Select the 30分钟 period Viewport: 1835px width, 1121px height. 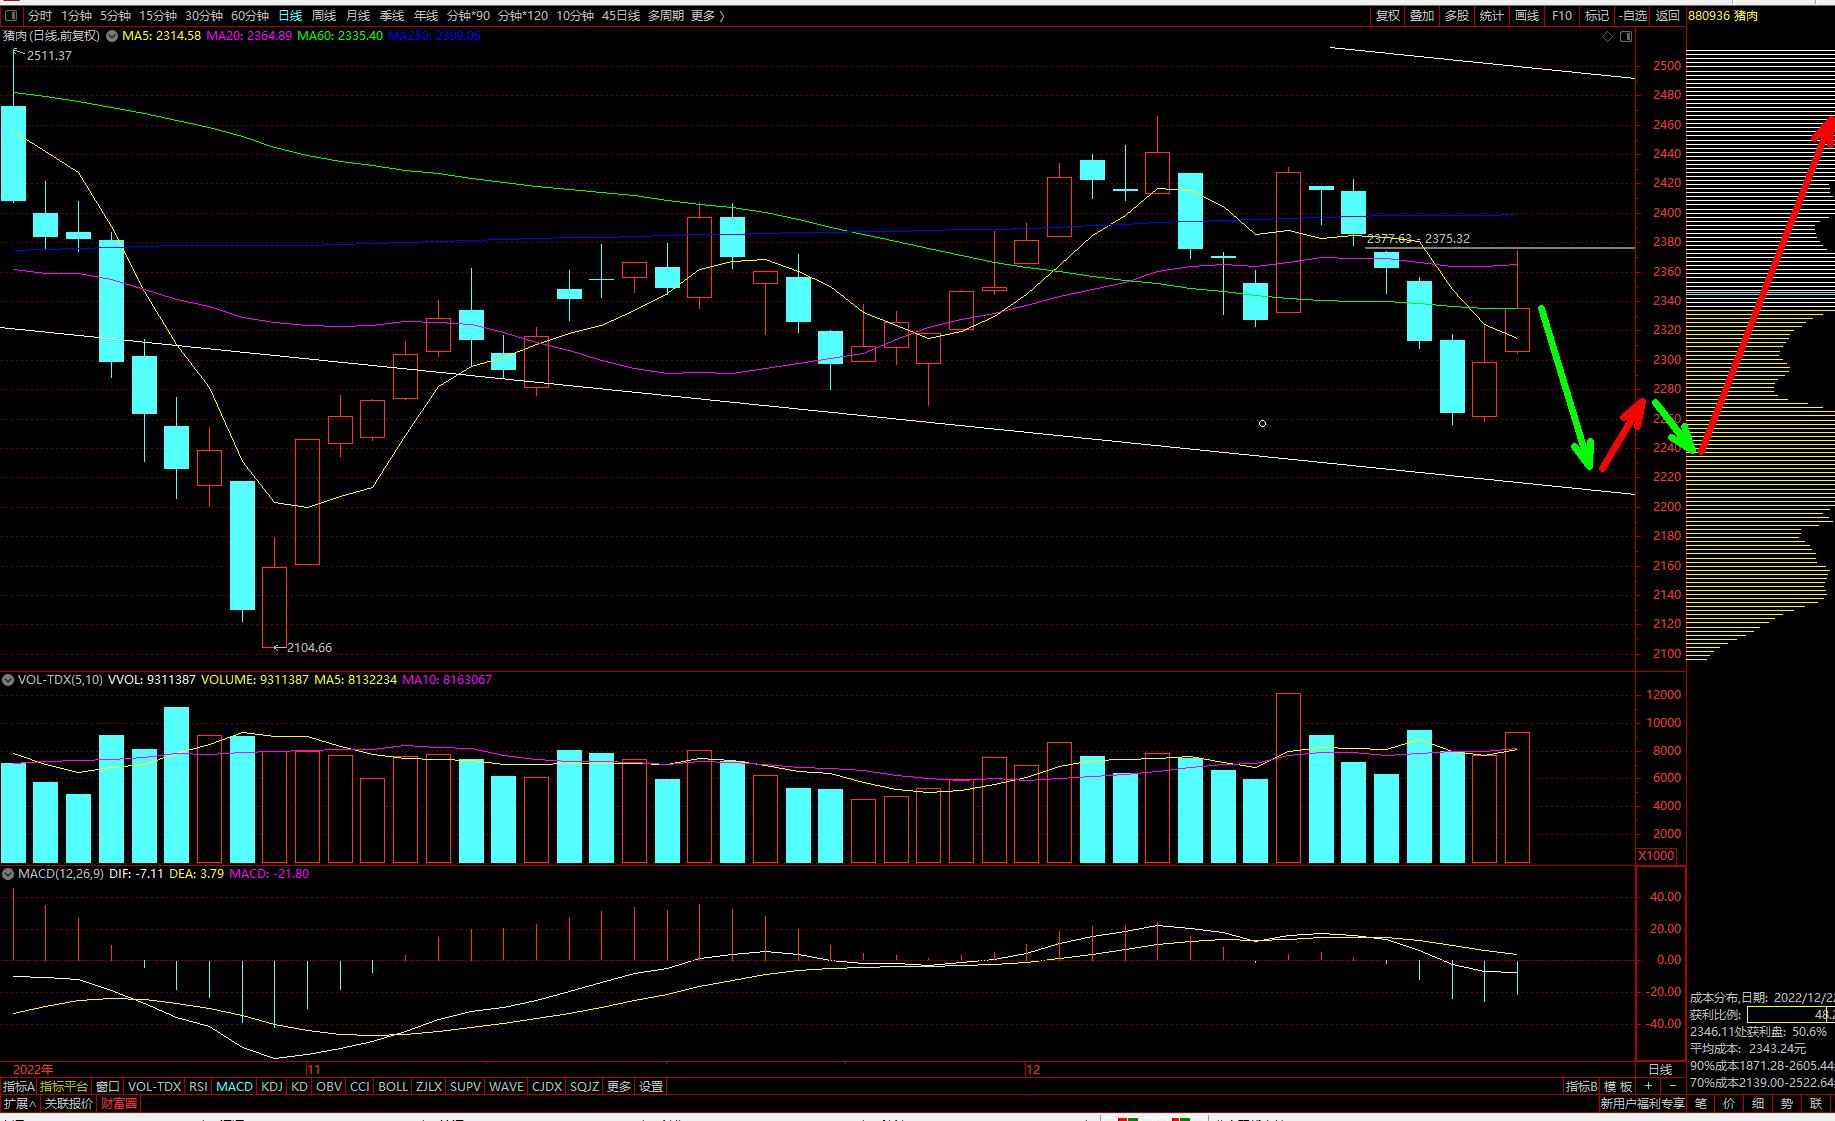(203, 15)
